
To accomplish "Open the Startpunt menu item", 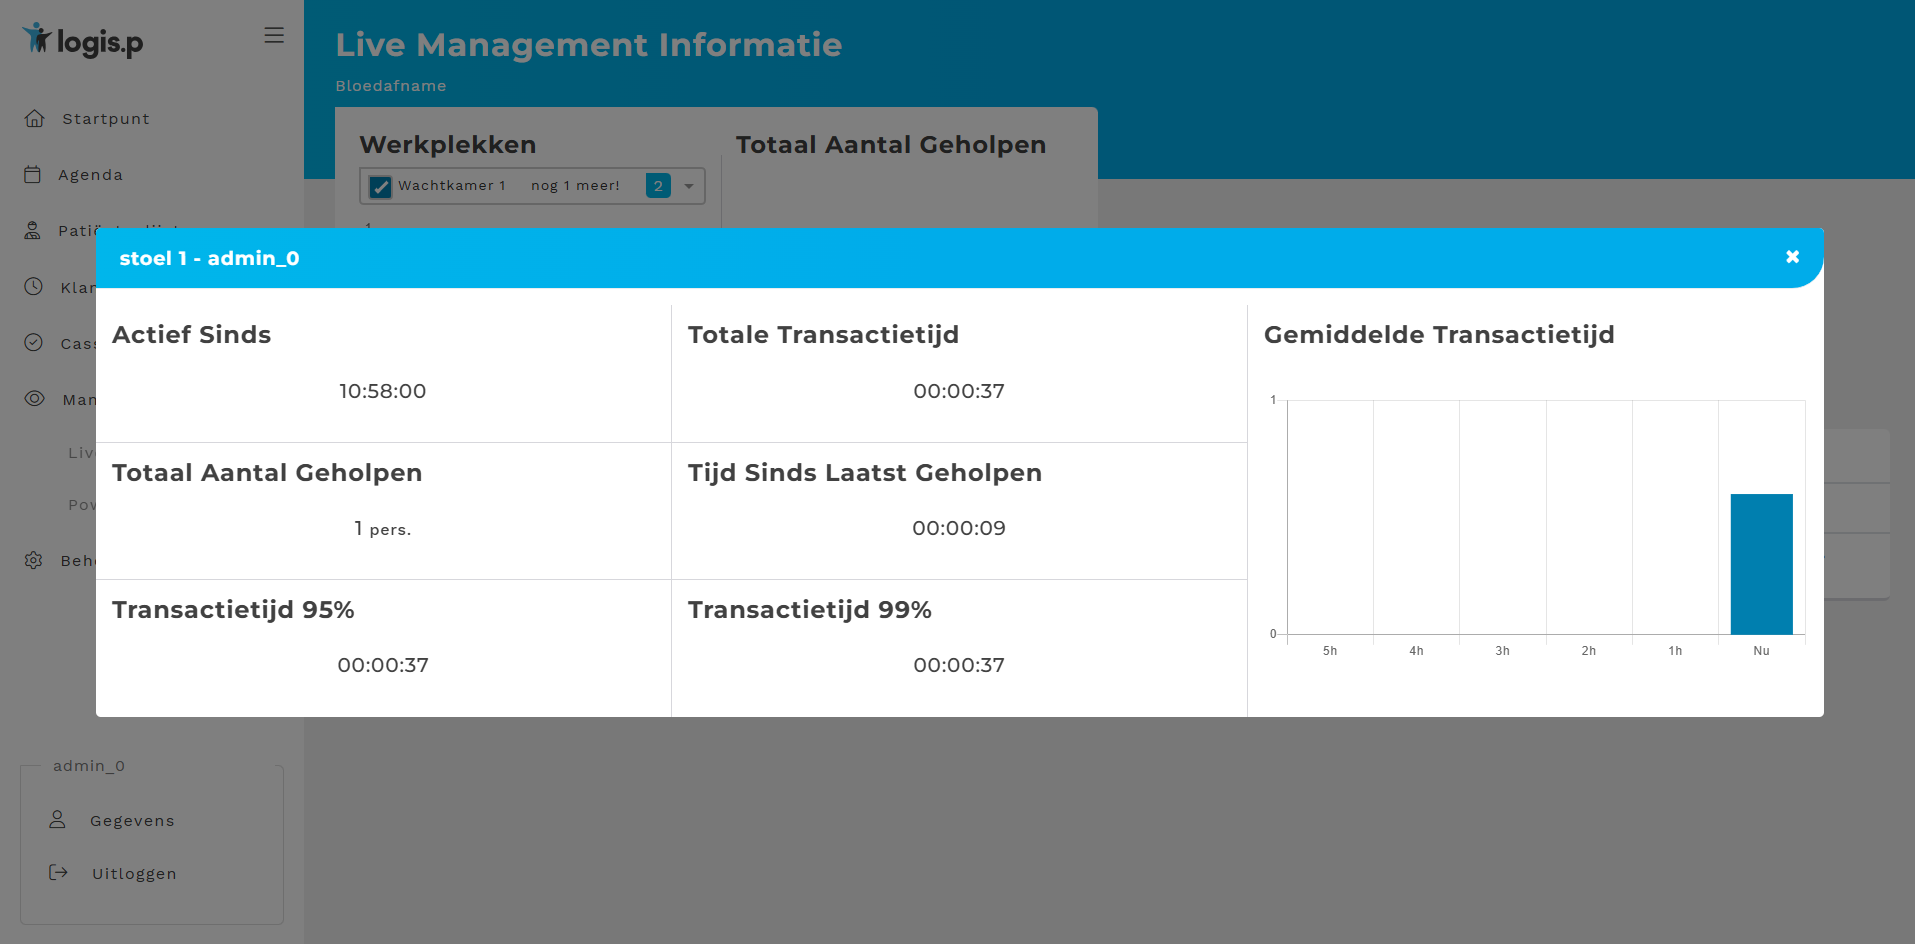I will [x=106, y=119].
